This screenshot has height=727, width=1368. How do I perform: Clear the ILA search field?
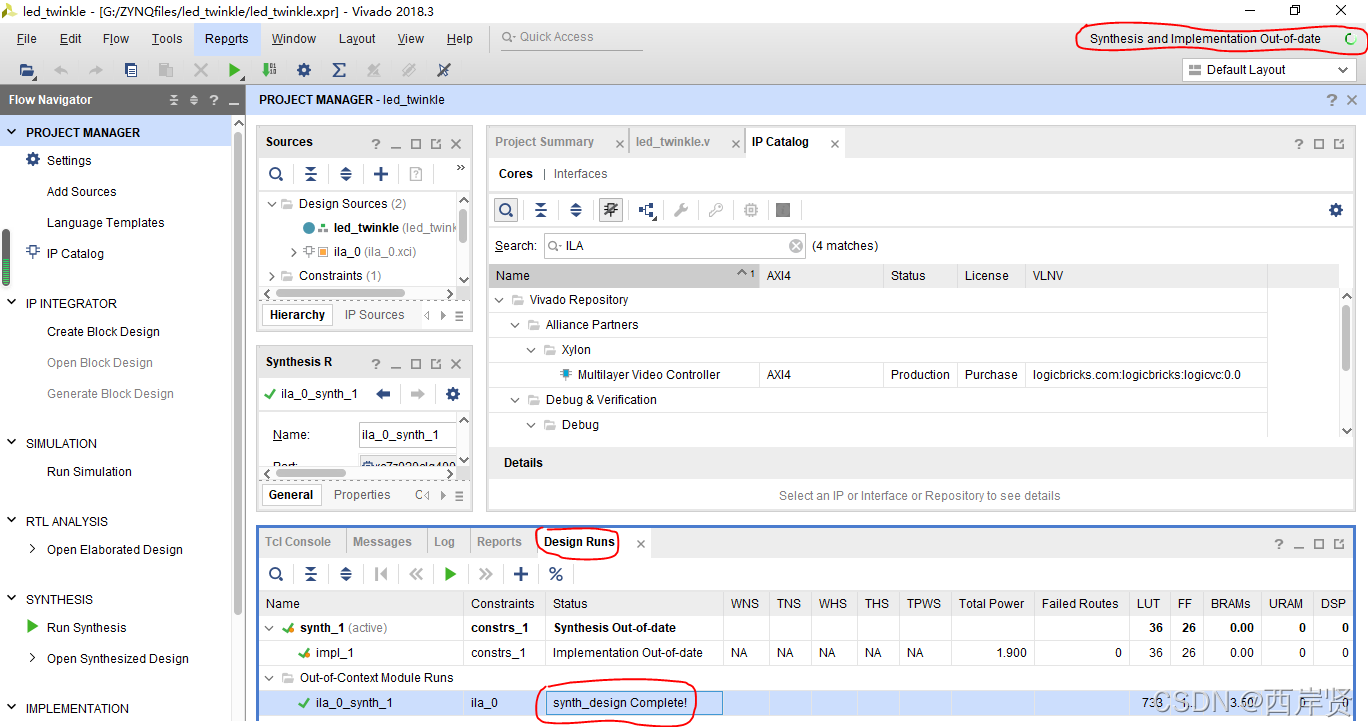click(x=796, y=246)
